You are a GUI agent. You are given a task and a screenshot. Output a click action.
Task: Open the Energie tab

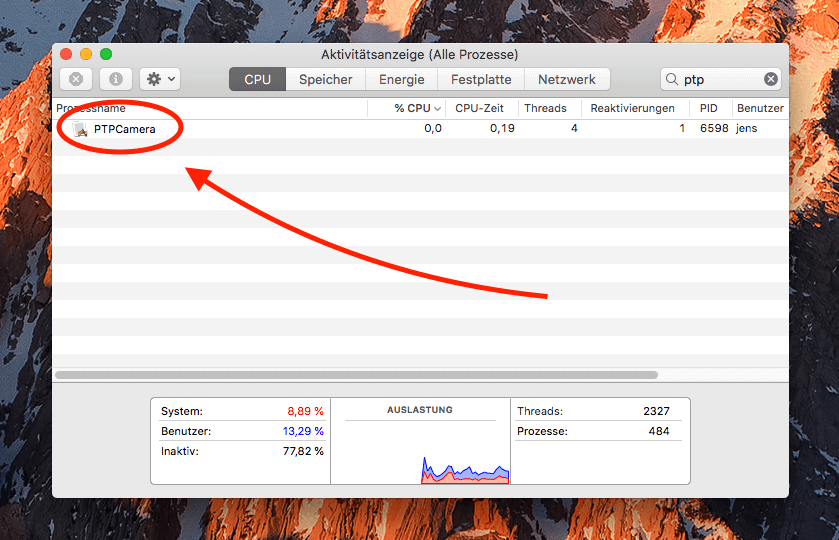tap(401, 79)
